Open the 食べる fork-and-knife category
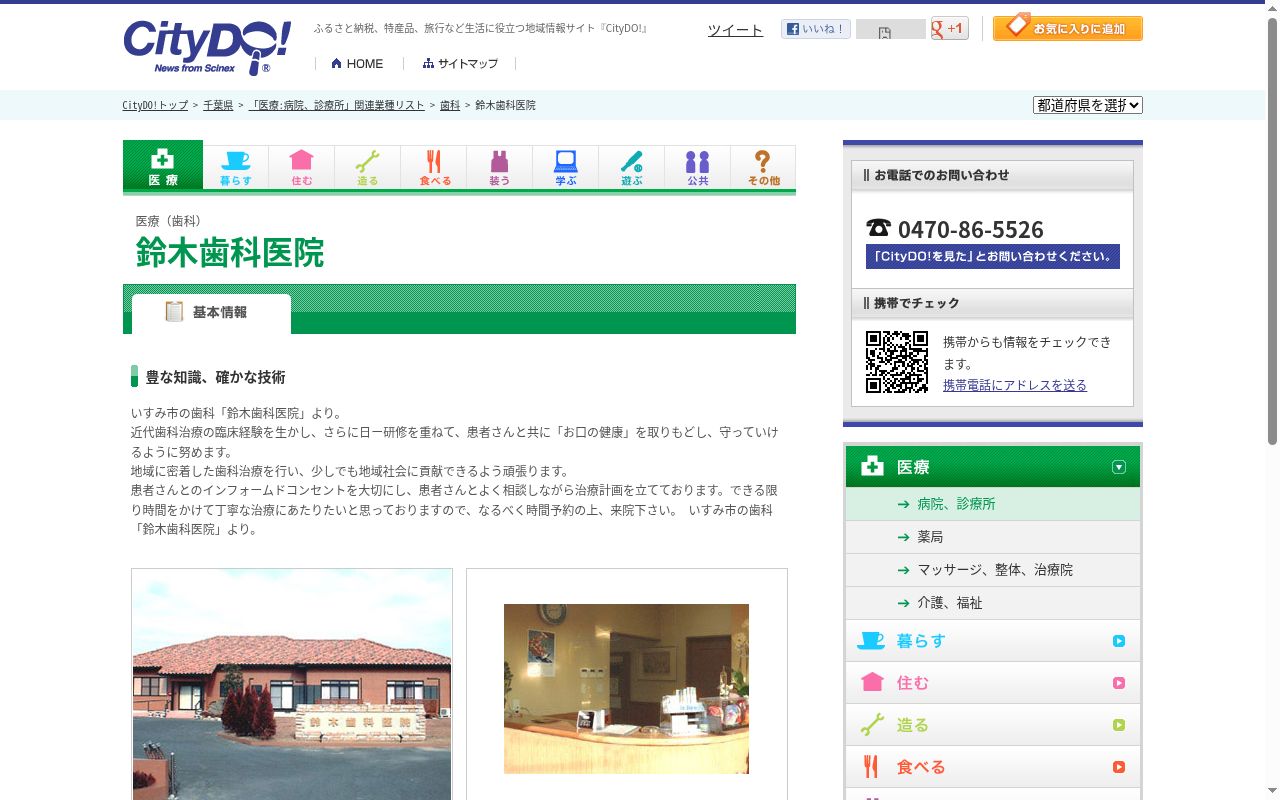Image resolution: width=1280 pixels, height=800 pixels. 434,167
